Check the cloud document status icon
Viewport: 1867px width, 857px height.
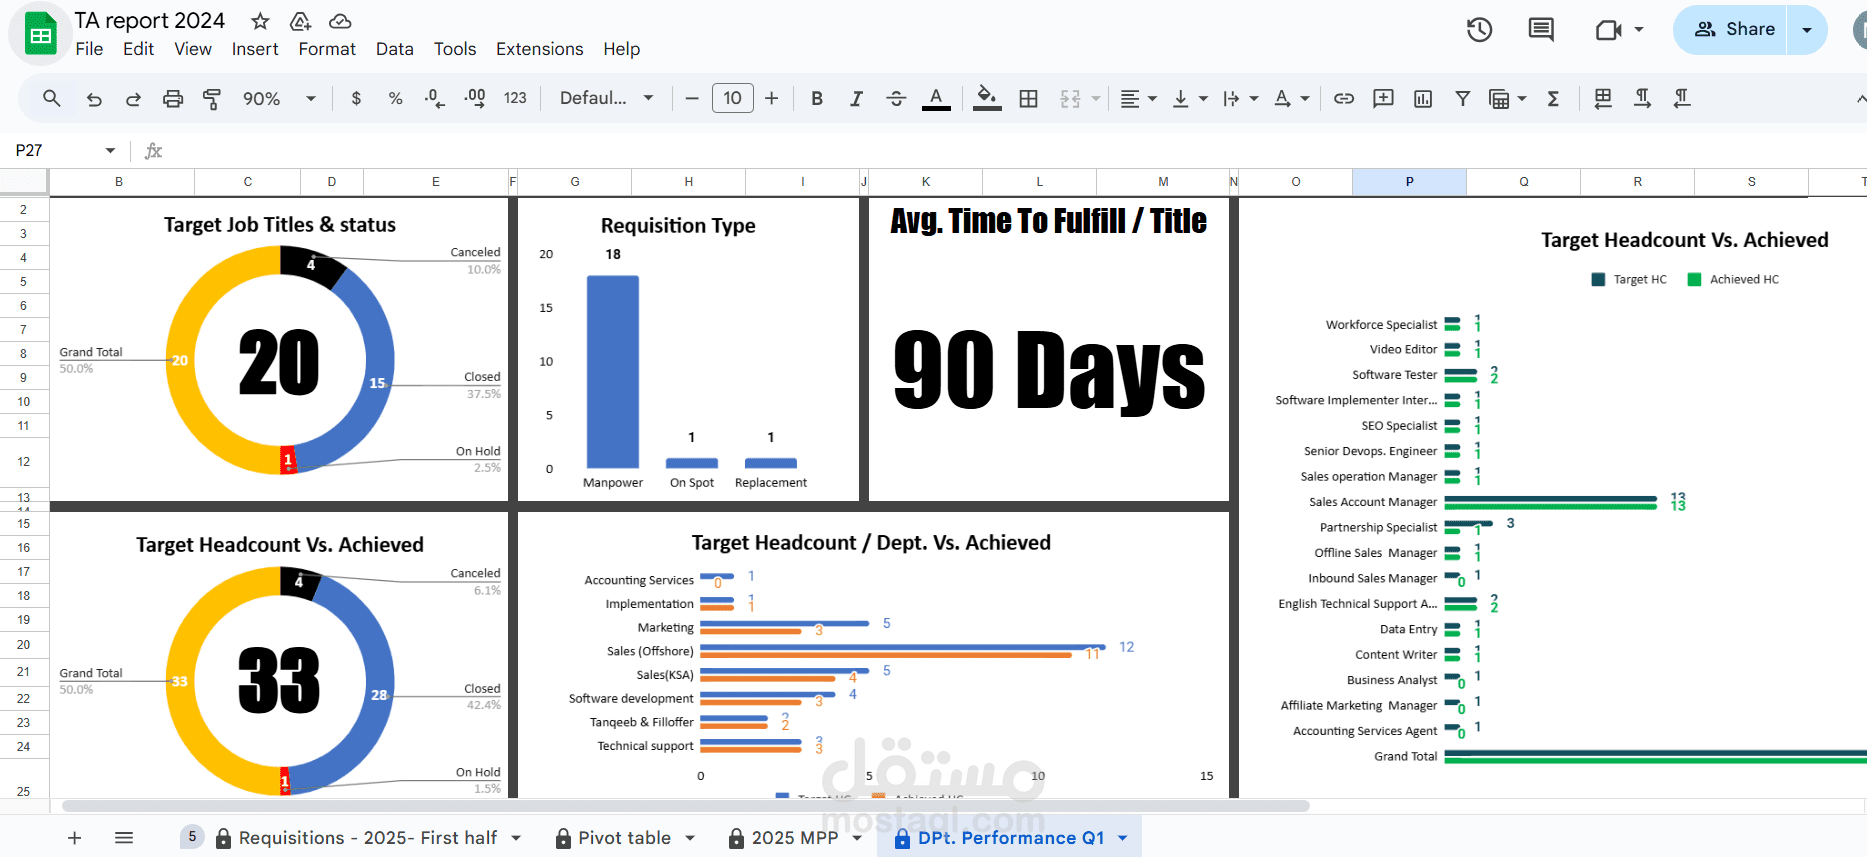tap(340, 21)
